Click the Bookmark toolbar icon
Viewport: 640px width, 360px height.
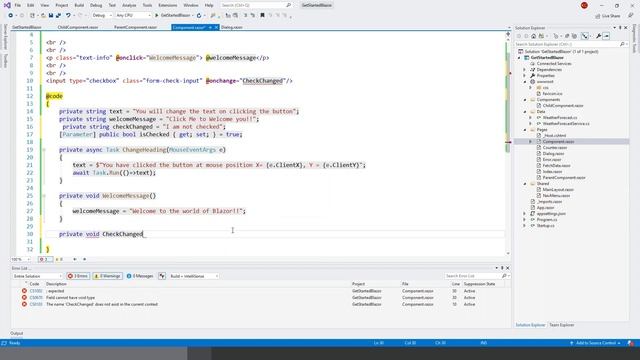pos(262,16)
